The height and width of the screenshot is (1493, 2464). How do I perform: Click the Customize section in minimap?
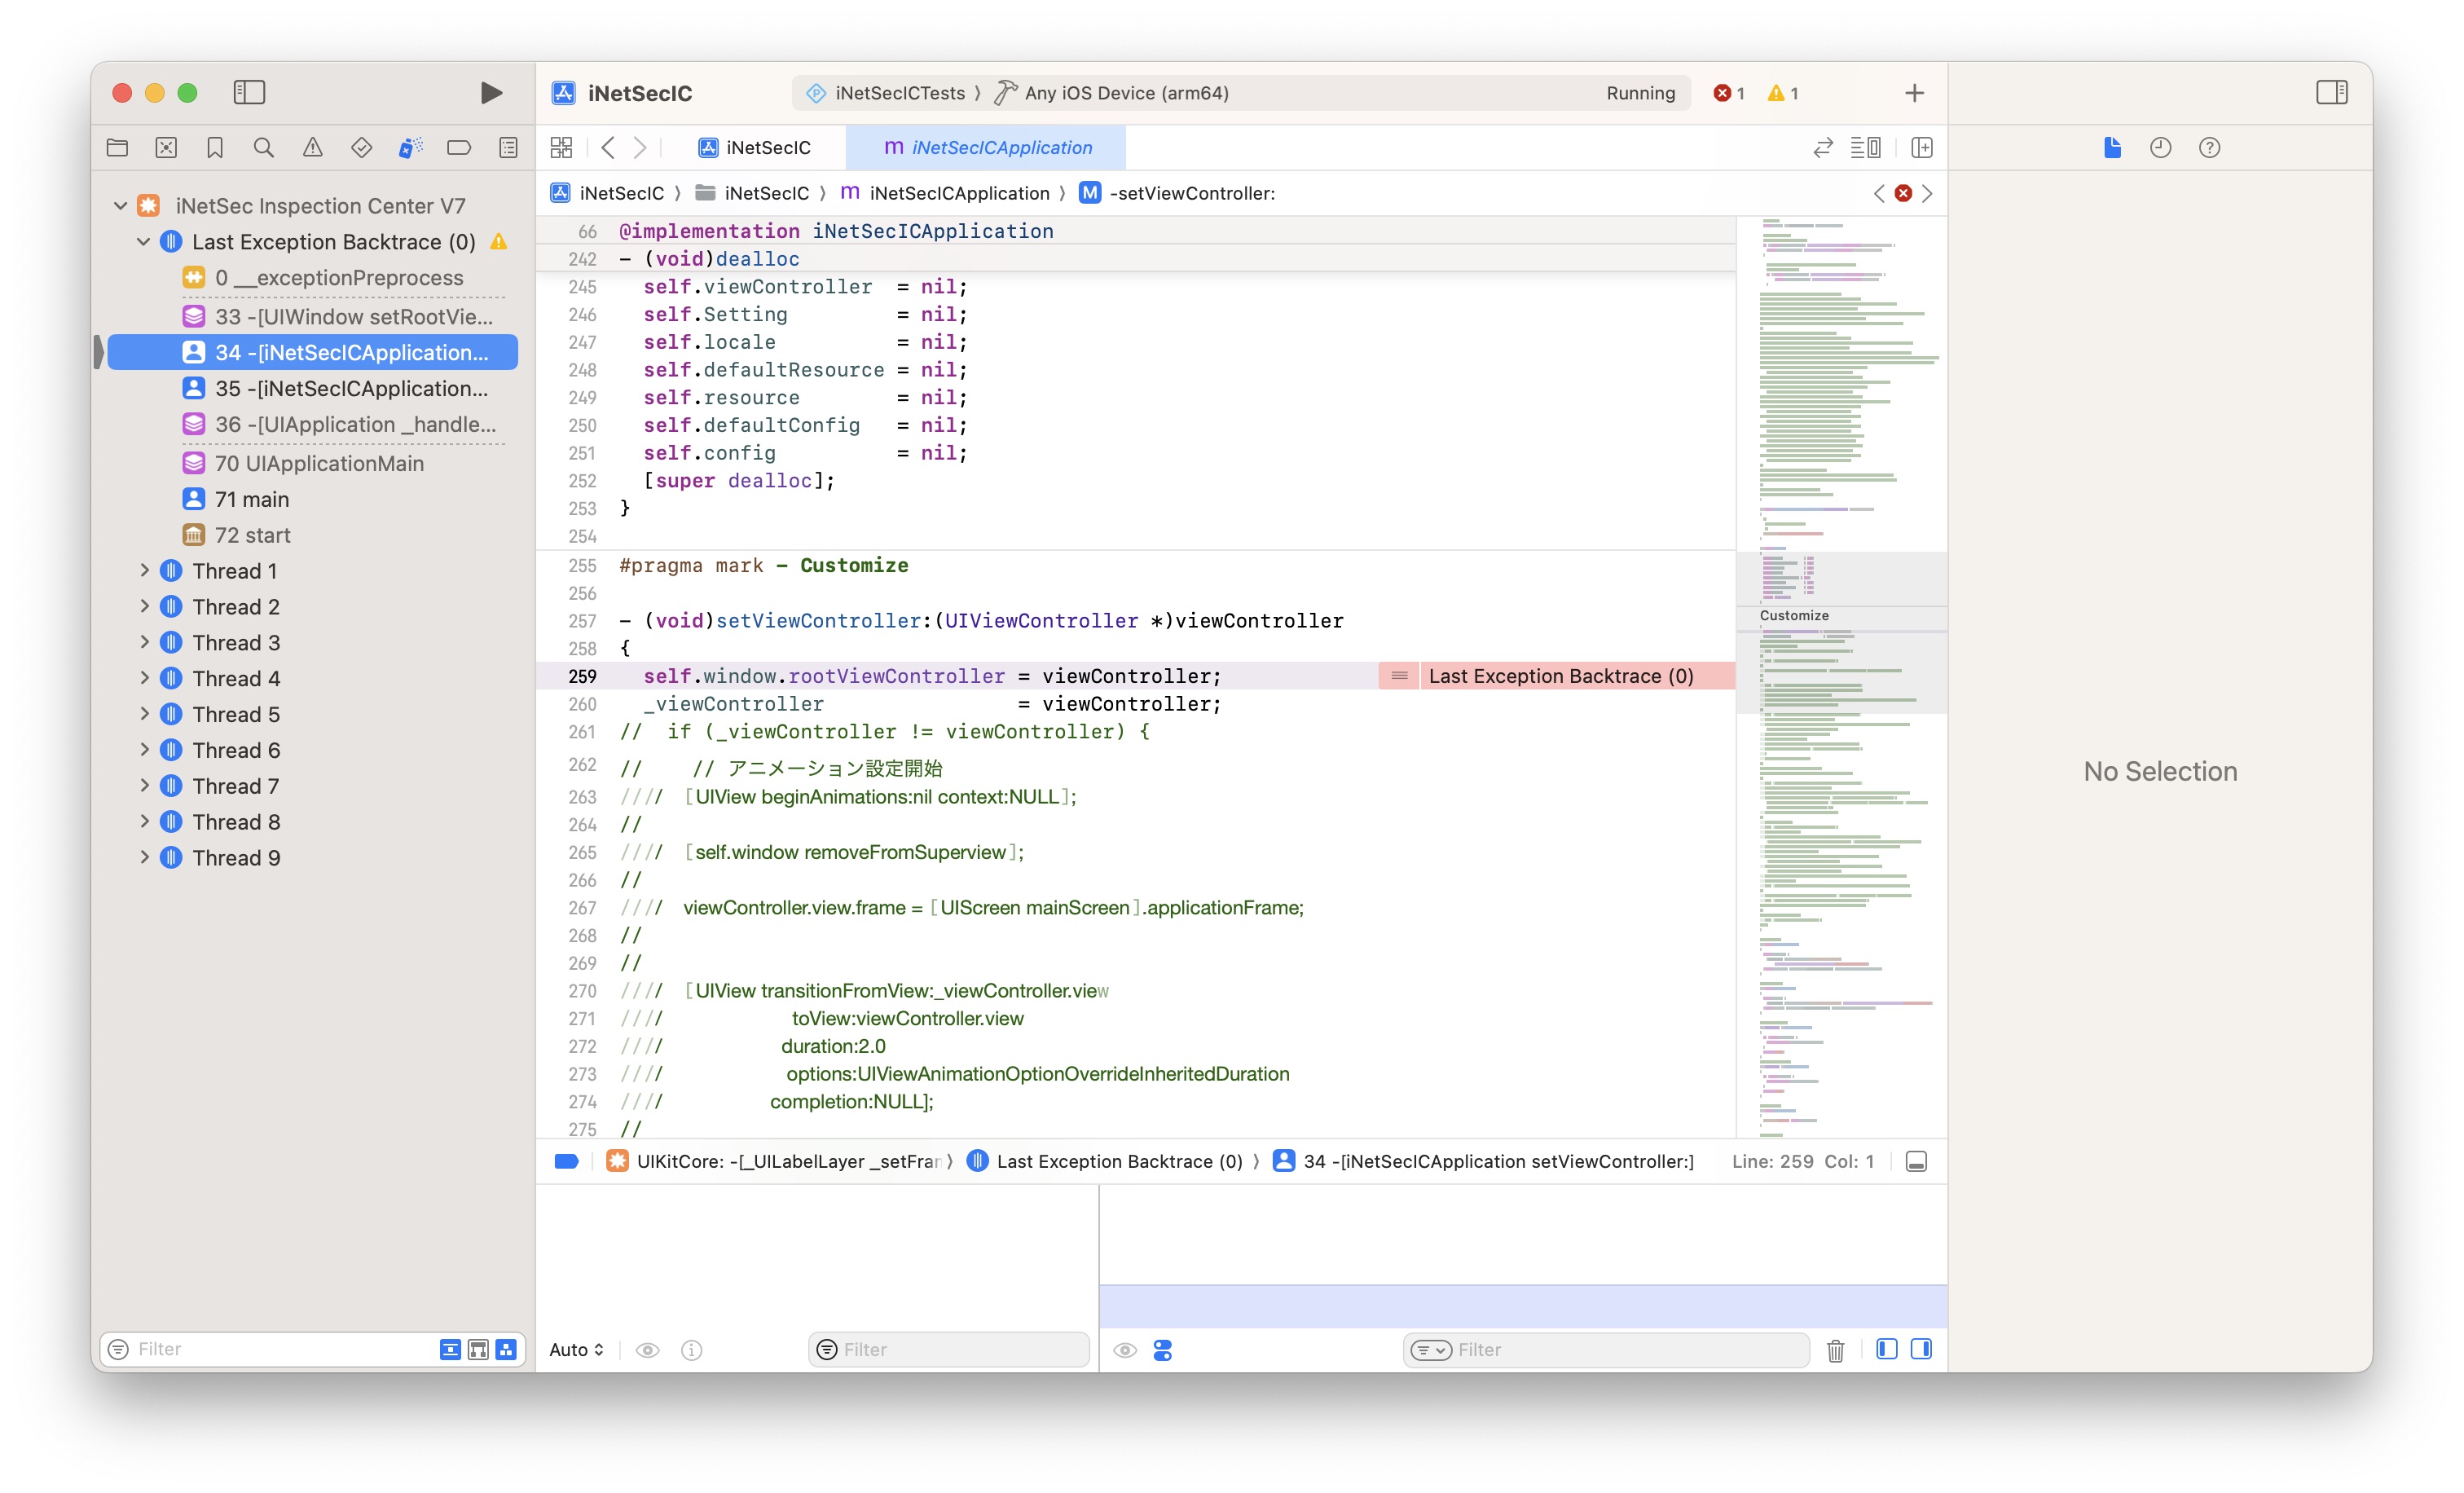(1794, 616)
